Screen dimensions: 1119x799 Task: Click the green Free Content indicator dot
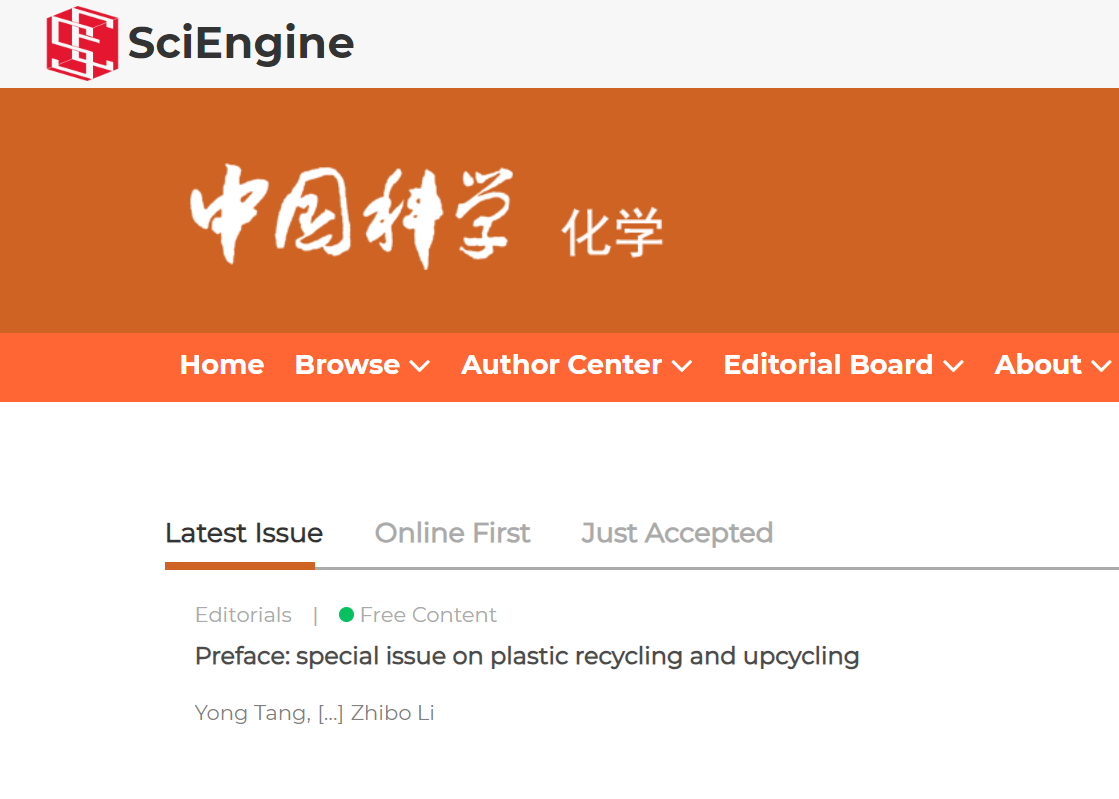pyautogui.click(x=346, y=615)
